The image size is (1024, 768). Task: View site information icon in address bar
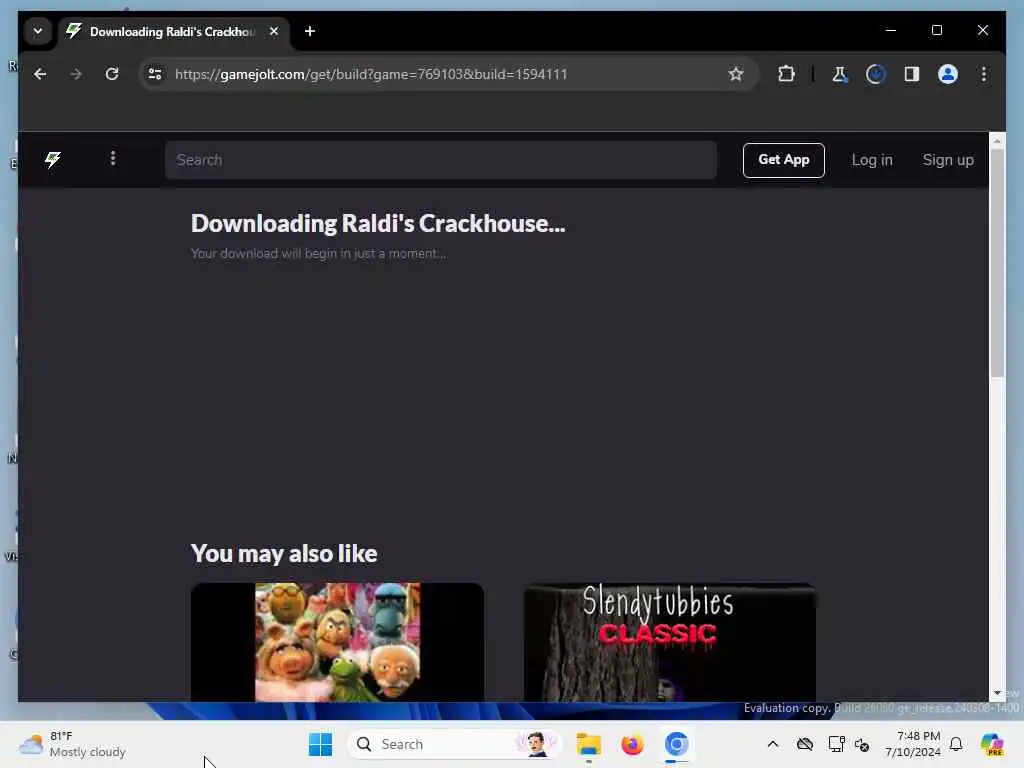click(x=155, y=74)
